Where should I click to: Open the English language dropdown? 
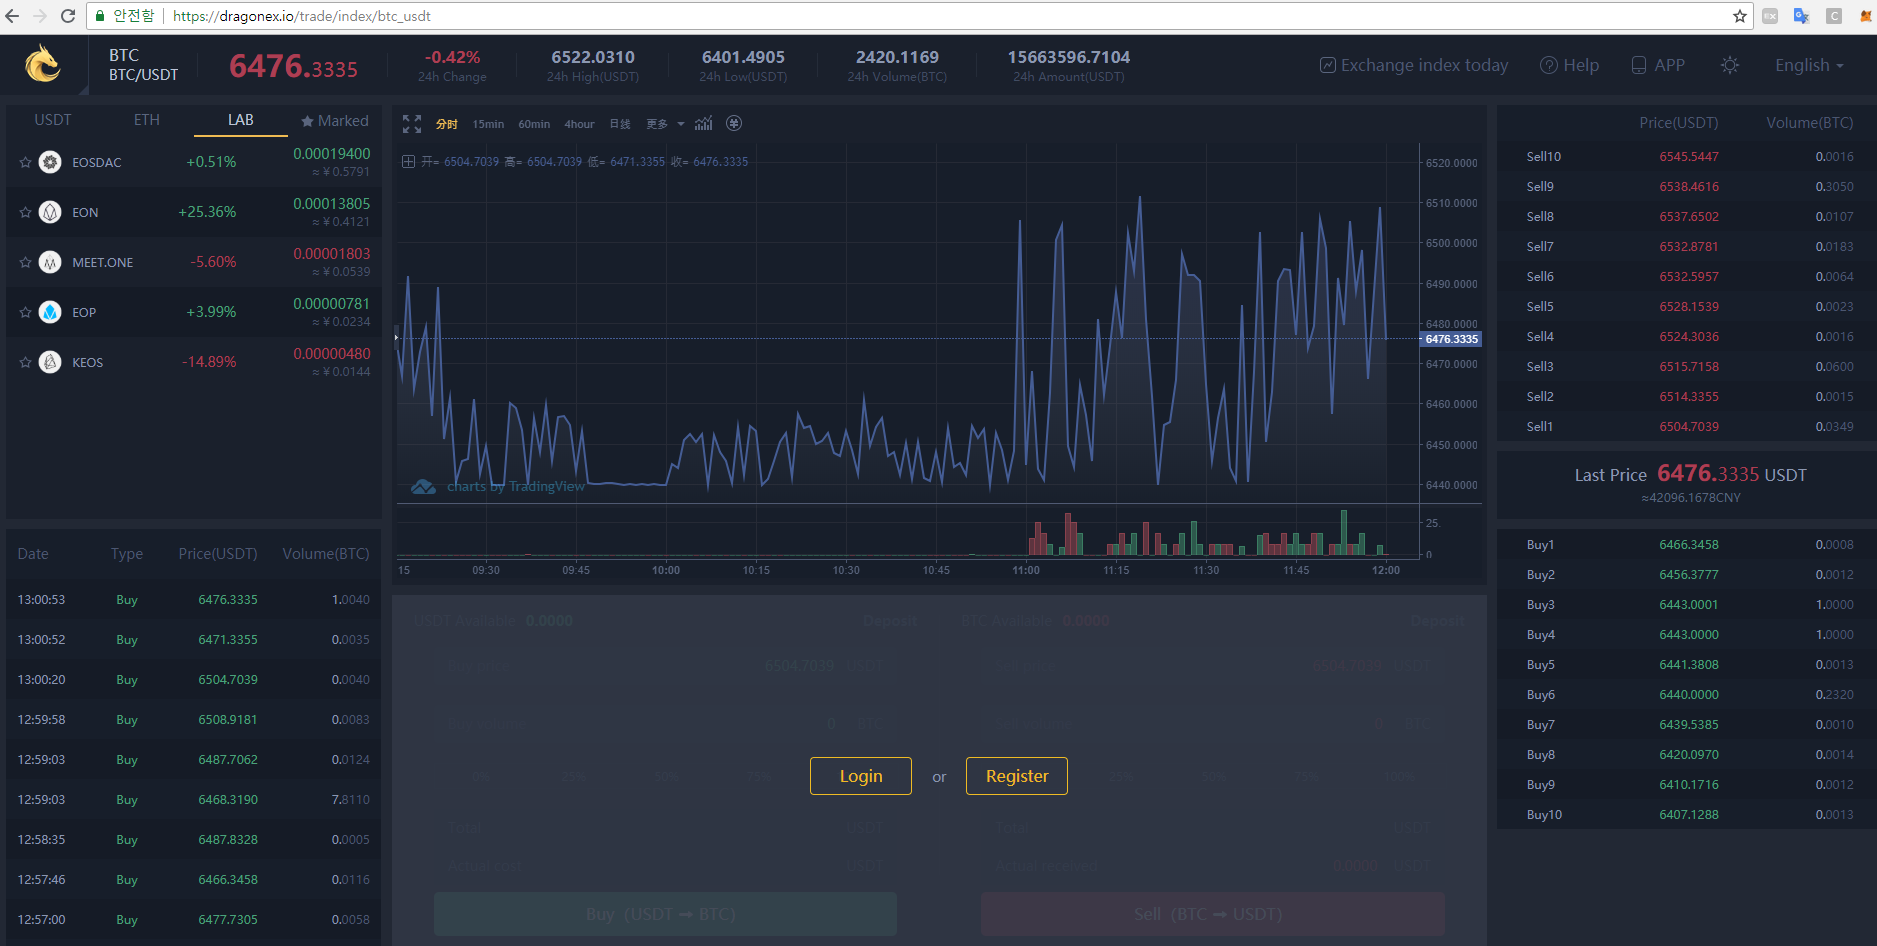click(1809, 65)
